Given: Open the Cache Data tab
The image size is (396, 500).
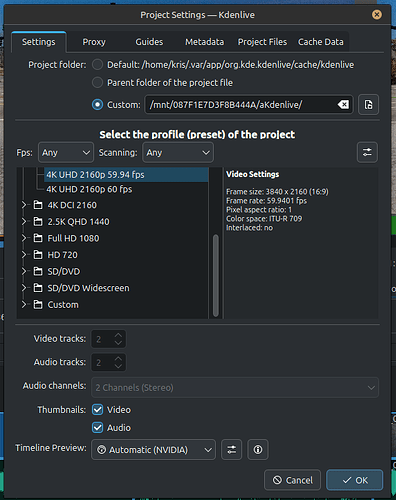Looking at the screenshot, I should coord(321,42).
